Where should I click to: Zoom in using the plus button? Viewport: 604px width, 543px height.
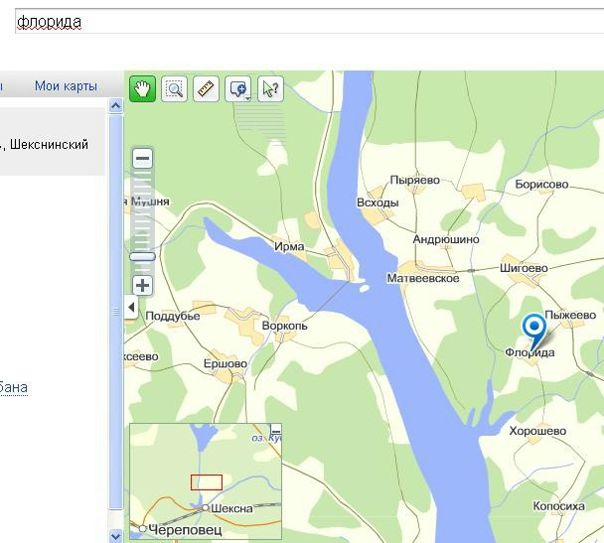tap(143, 285)
